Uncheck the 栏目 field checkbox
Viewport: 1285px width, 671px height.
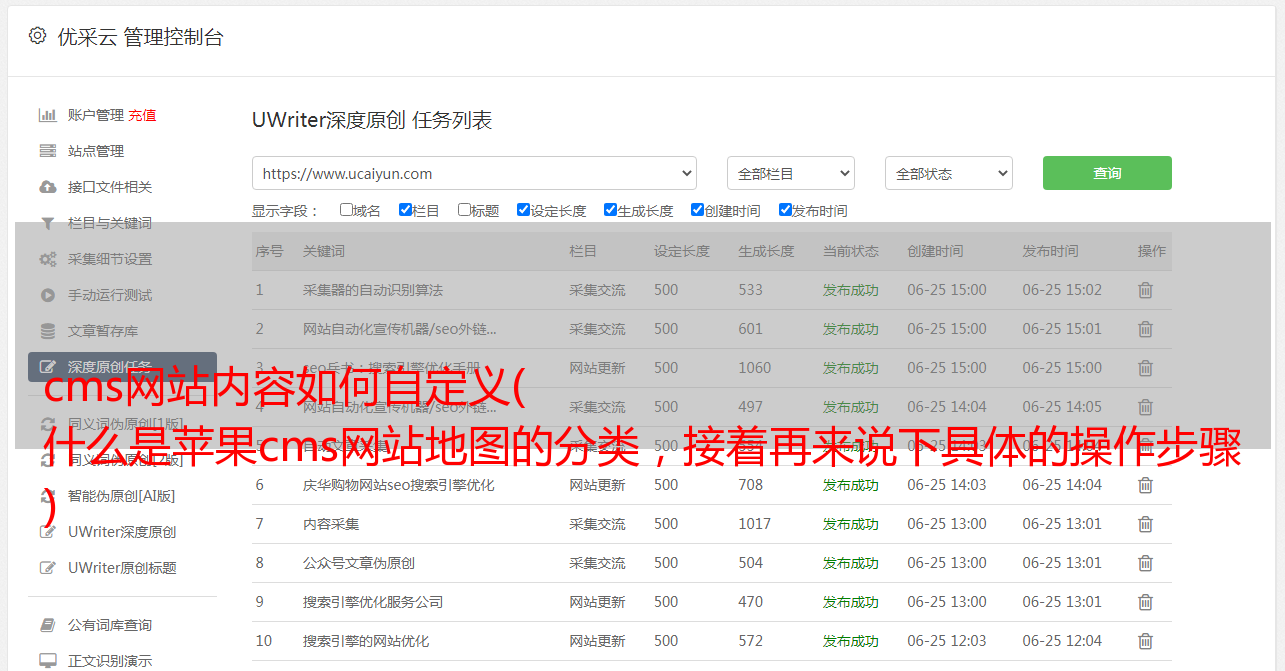click(405, 210)
